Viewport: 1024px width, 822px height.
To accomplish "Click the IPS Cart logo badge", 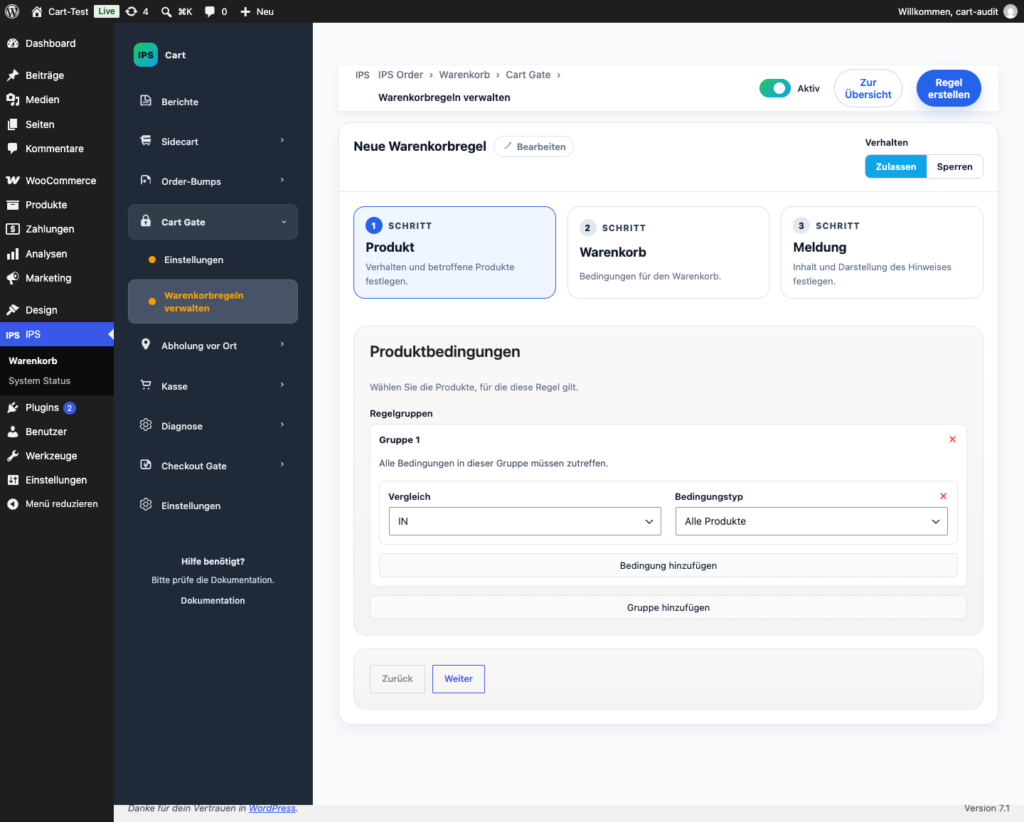I will 146,55.
